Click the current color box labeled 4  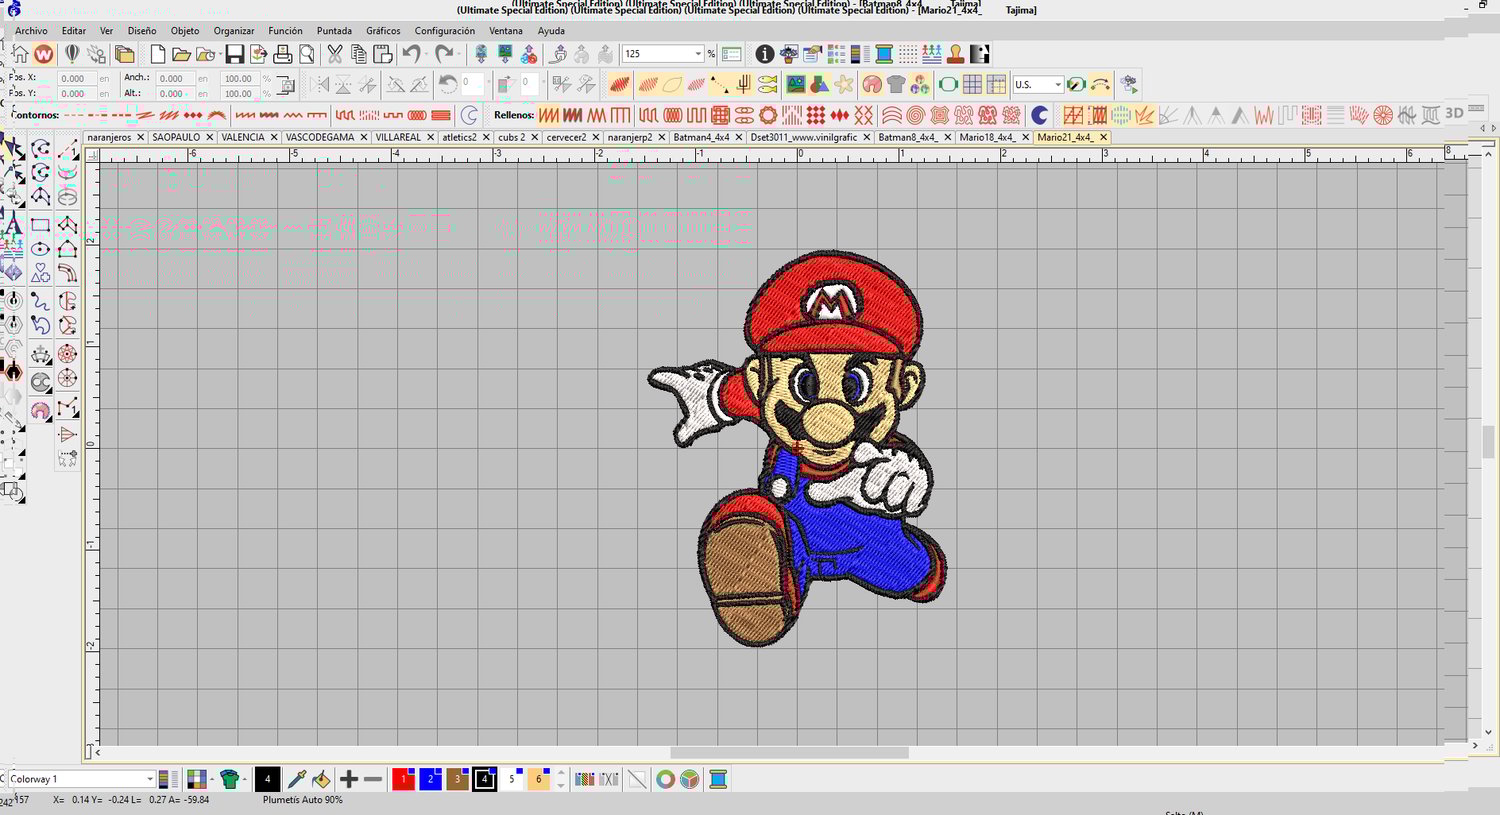point(267,779)
